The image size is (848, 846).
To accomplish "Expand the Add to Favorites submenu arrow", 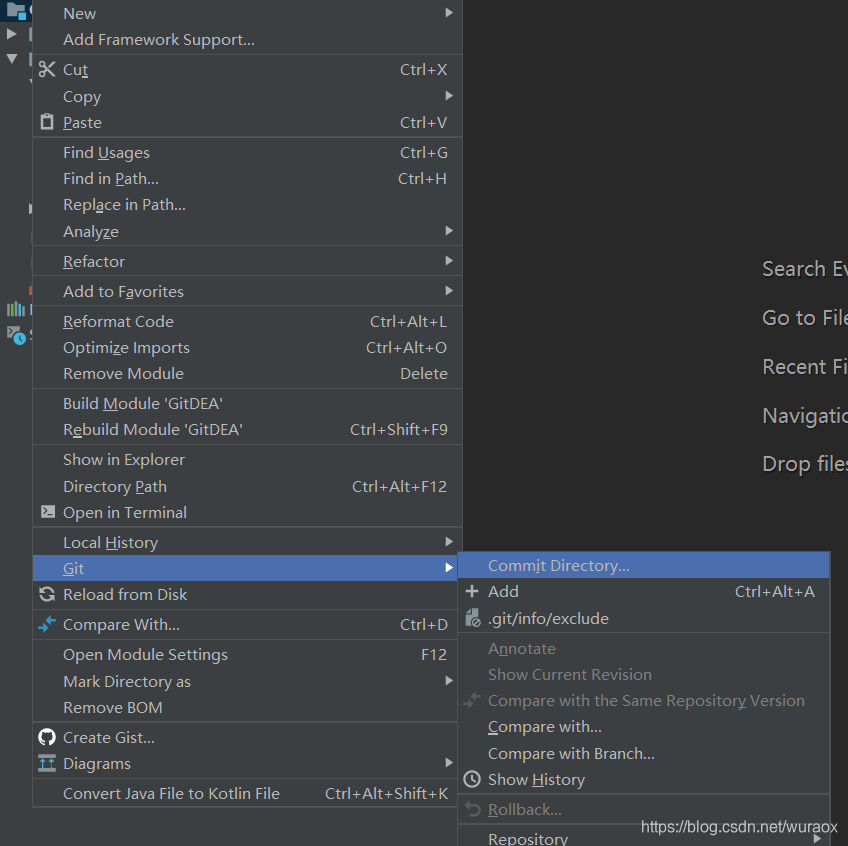I will (449, 291).
